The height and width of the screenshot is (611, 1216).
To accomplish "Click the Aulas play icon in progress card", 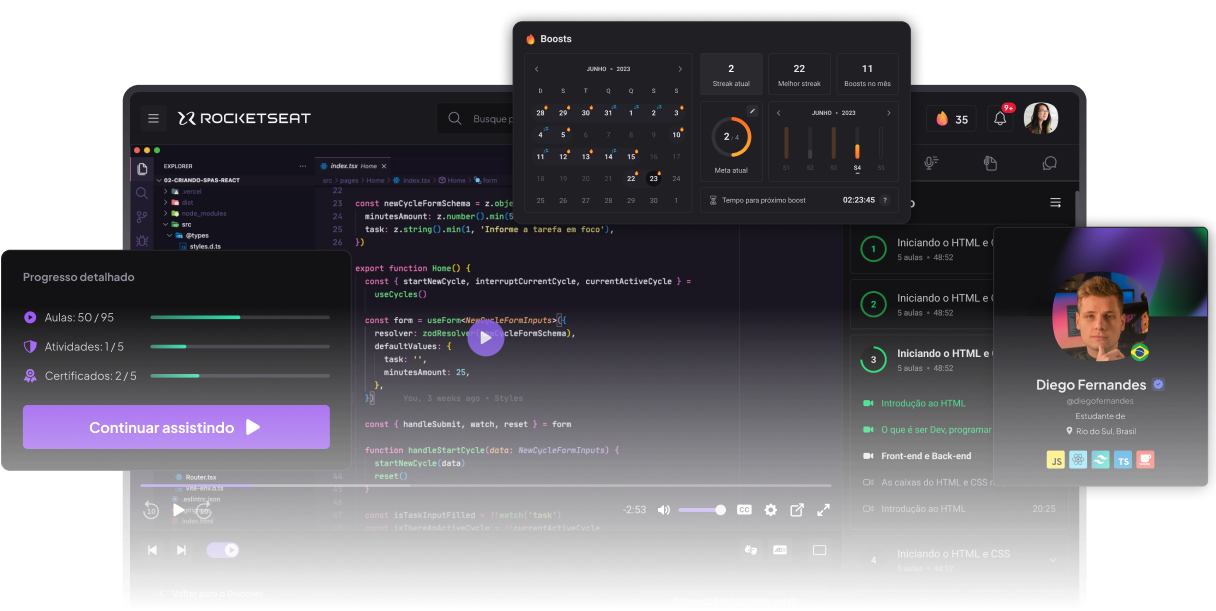I will 30,317.
